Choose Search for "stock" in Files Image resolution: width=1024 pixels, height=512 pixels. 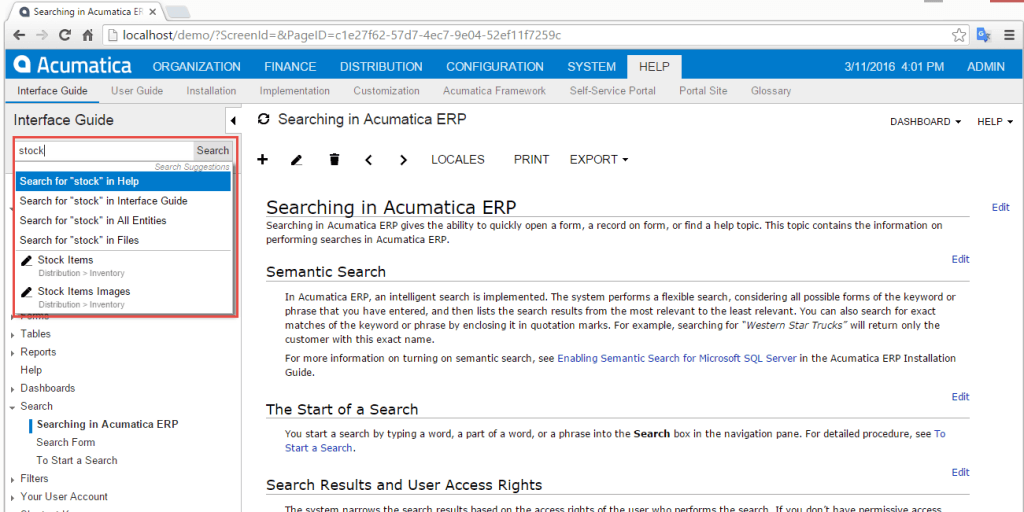(x=123, y=240)
